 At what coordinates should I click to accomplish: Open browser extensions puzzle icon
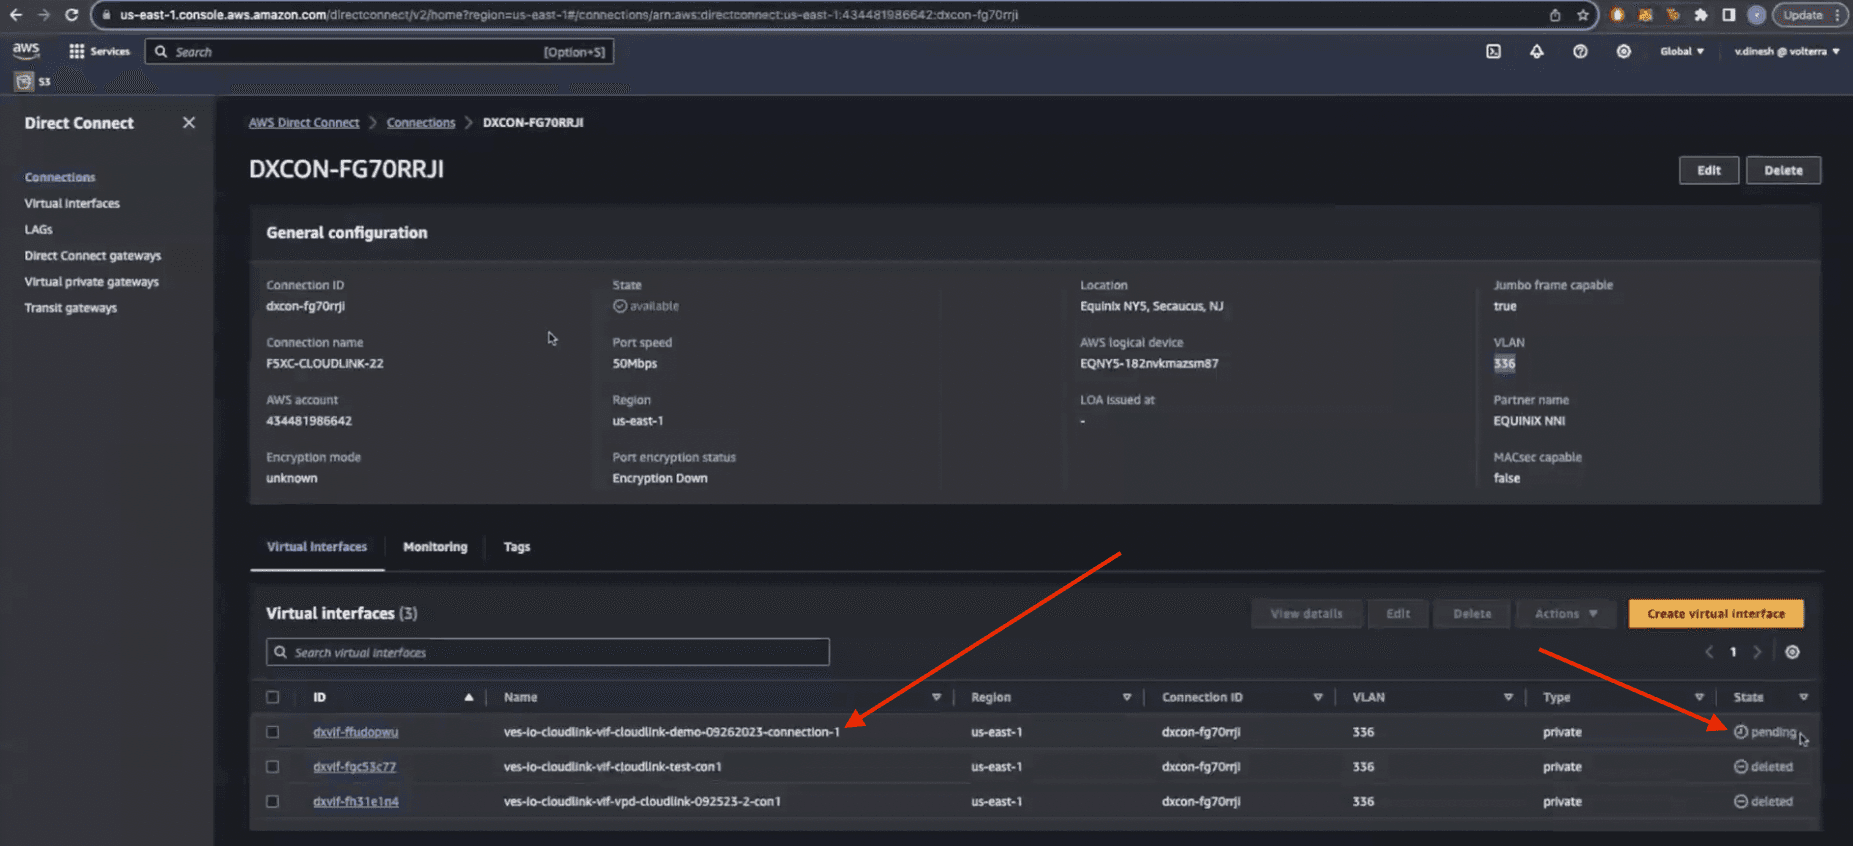pos(1700,15)
